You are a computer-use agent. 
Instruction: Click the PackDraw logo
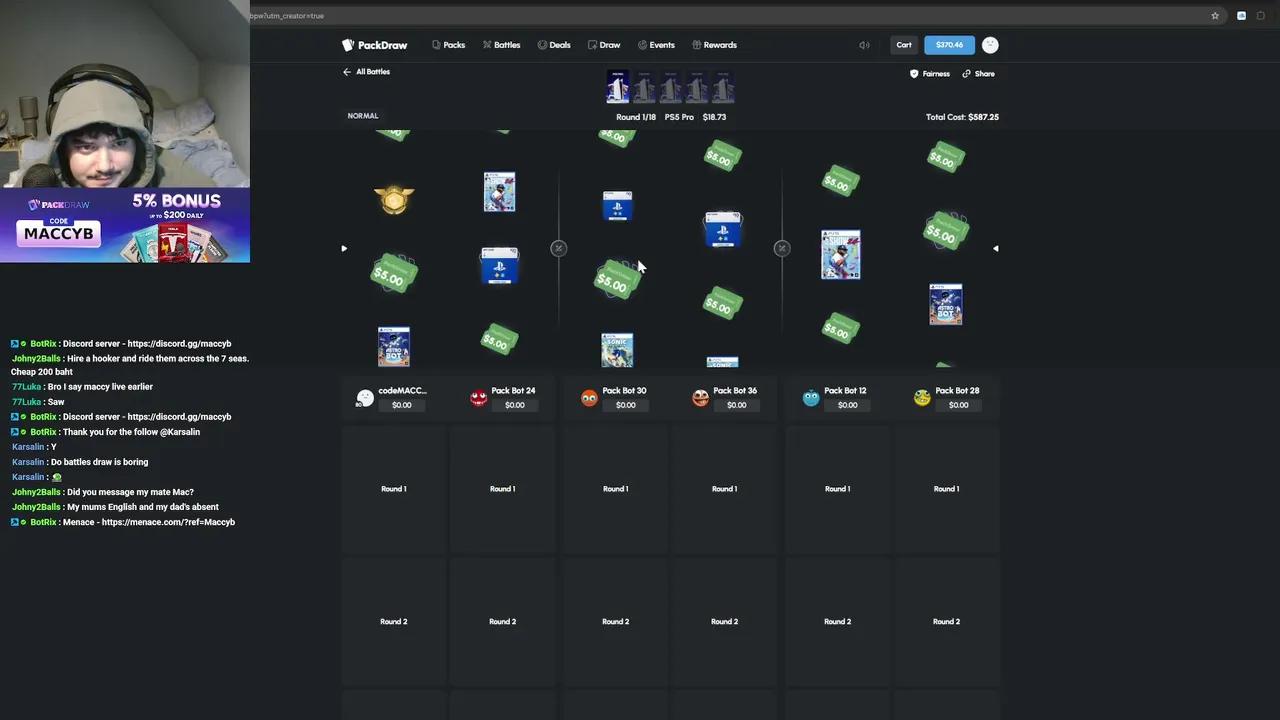[x=375, y=45]
